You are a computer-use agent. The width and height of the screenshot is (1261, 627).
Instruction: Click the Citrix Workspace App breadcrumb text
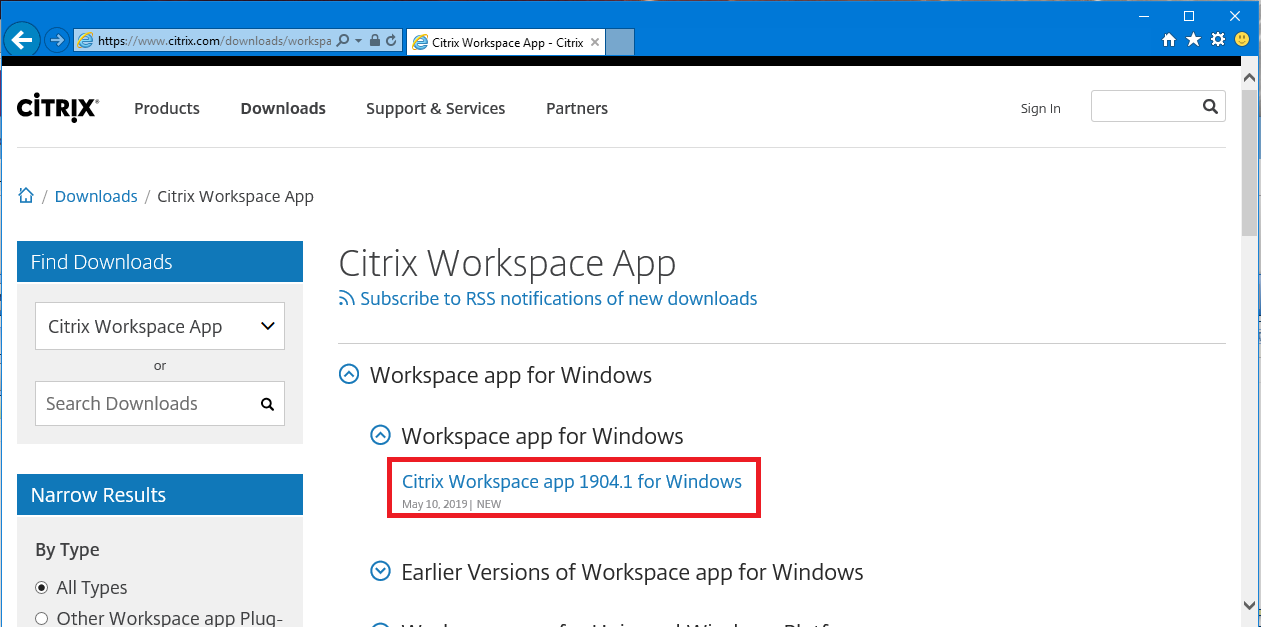(236, 196)
